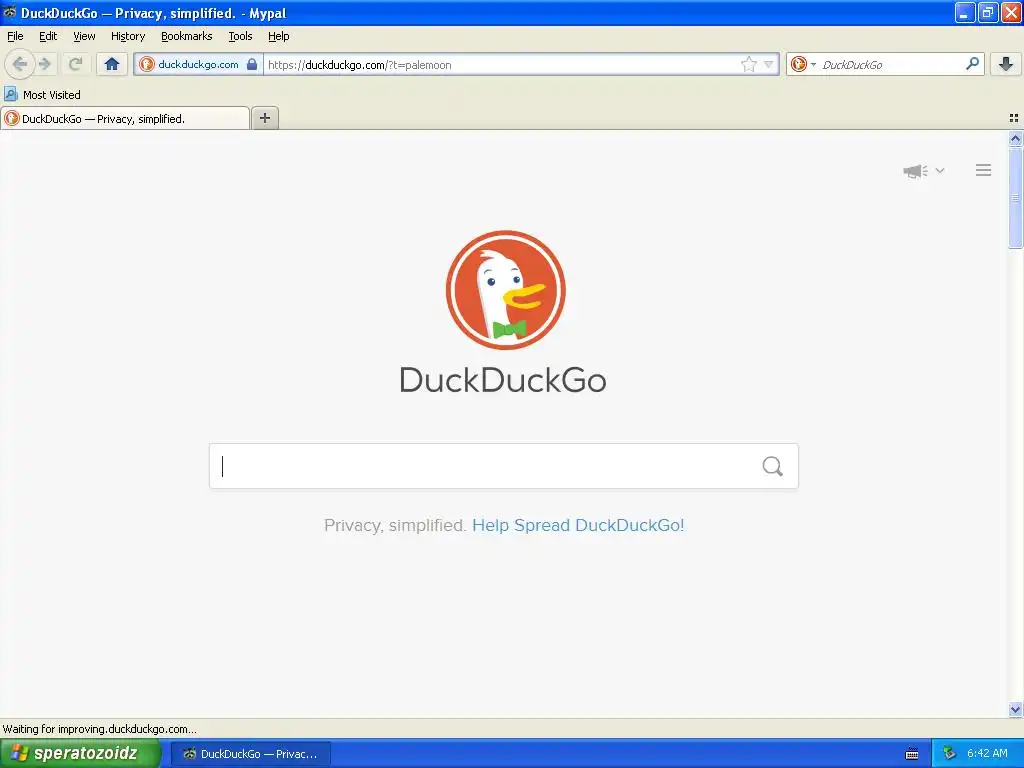Viewport: 1024px width, 768px height.
Task: Minimize the Mypal window
Action: (x=964, y=12)
